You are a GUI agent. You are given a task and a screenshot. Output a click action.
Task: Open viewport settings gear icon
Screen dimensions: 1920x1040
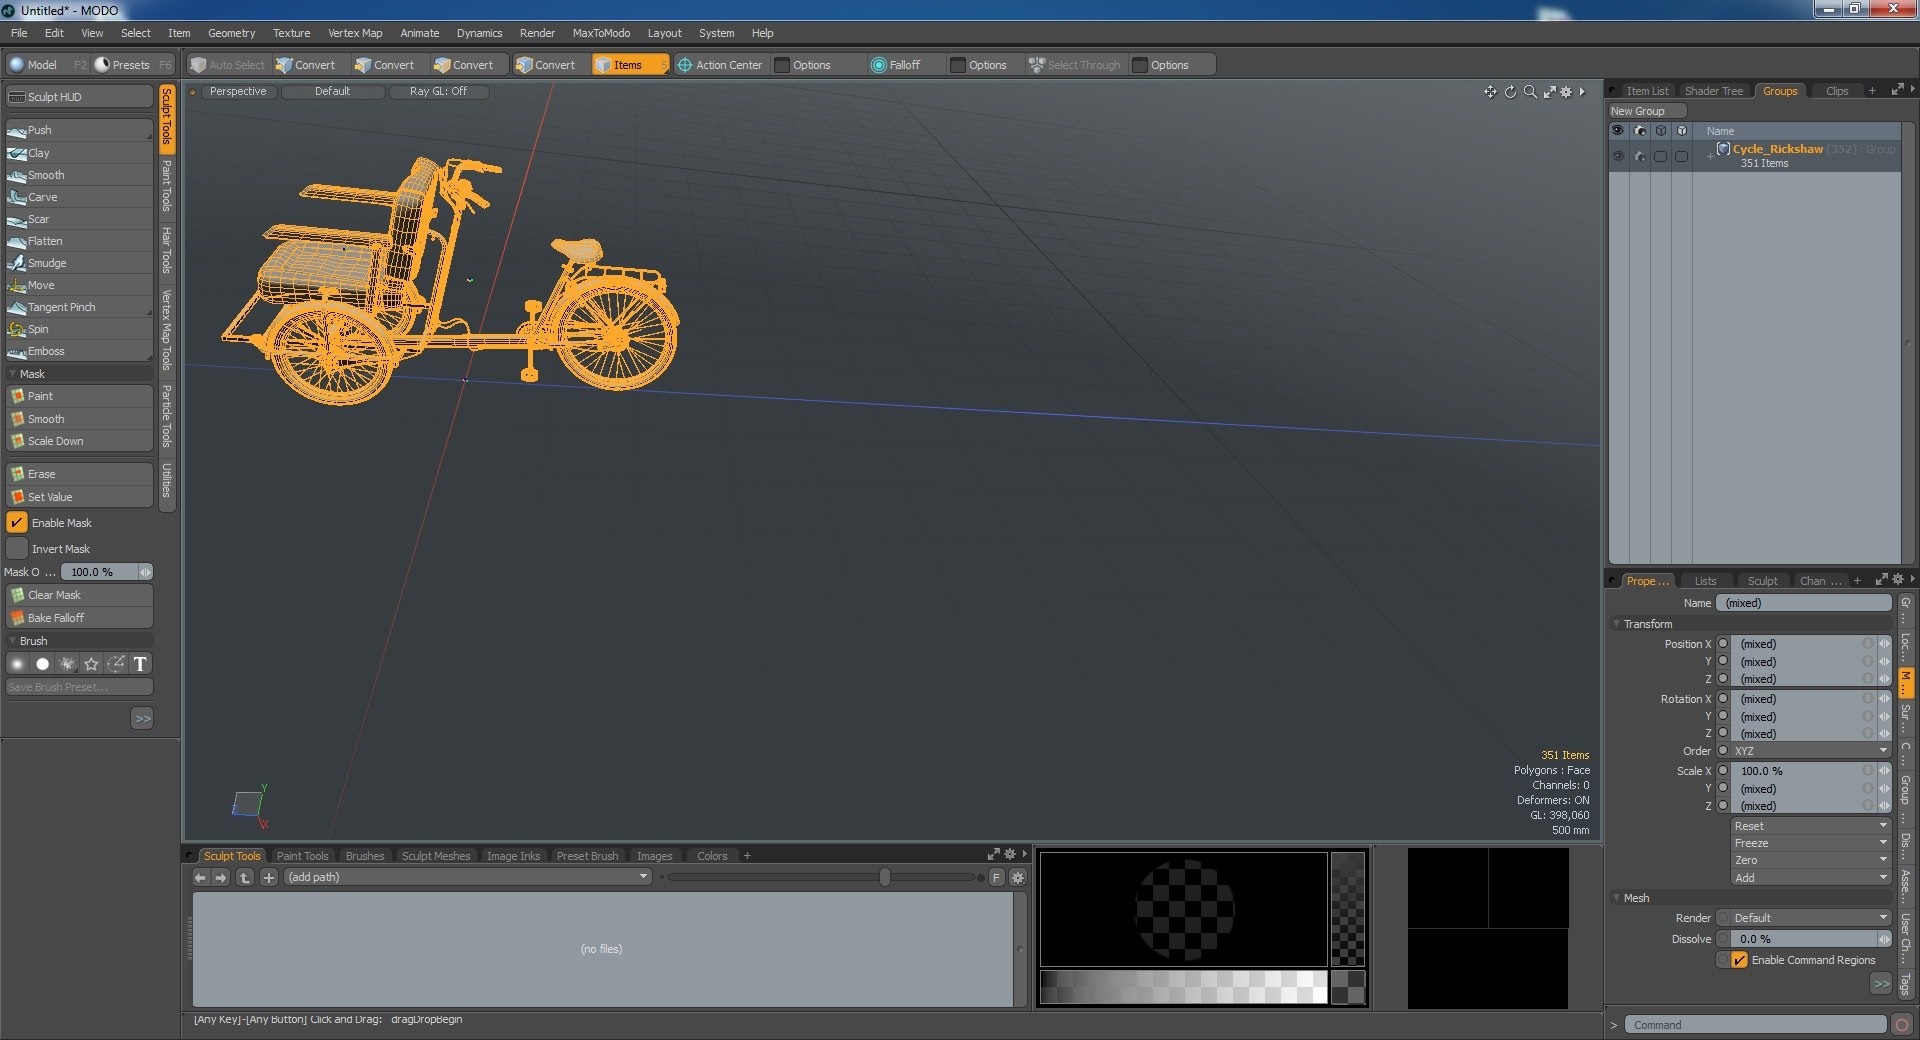pyautogui.click(x=1566, y=92)
